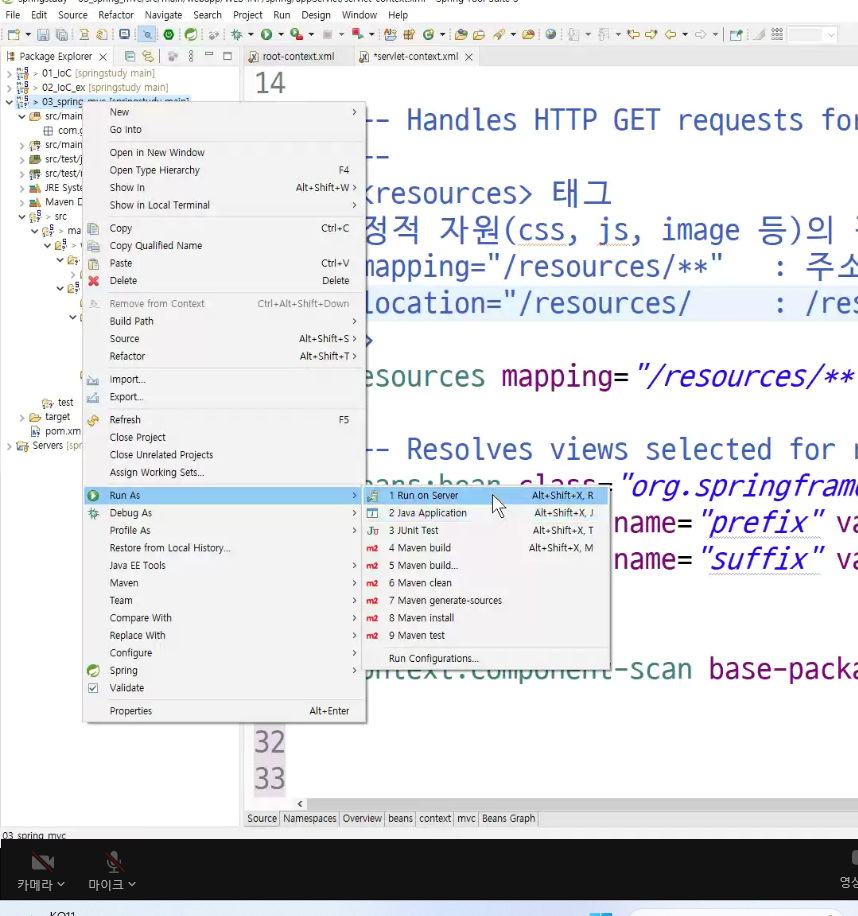Click JUnit Test in Run As submenu
The image size is (858, 916).
coord(487,530)
